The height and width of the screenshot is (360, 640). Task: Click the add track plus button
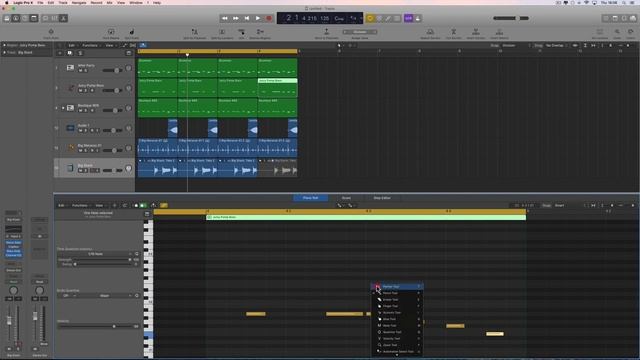(x=60, y=53)
